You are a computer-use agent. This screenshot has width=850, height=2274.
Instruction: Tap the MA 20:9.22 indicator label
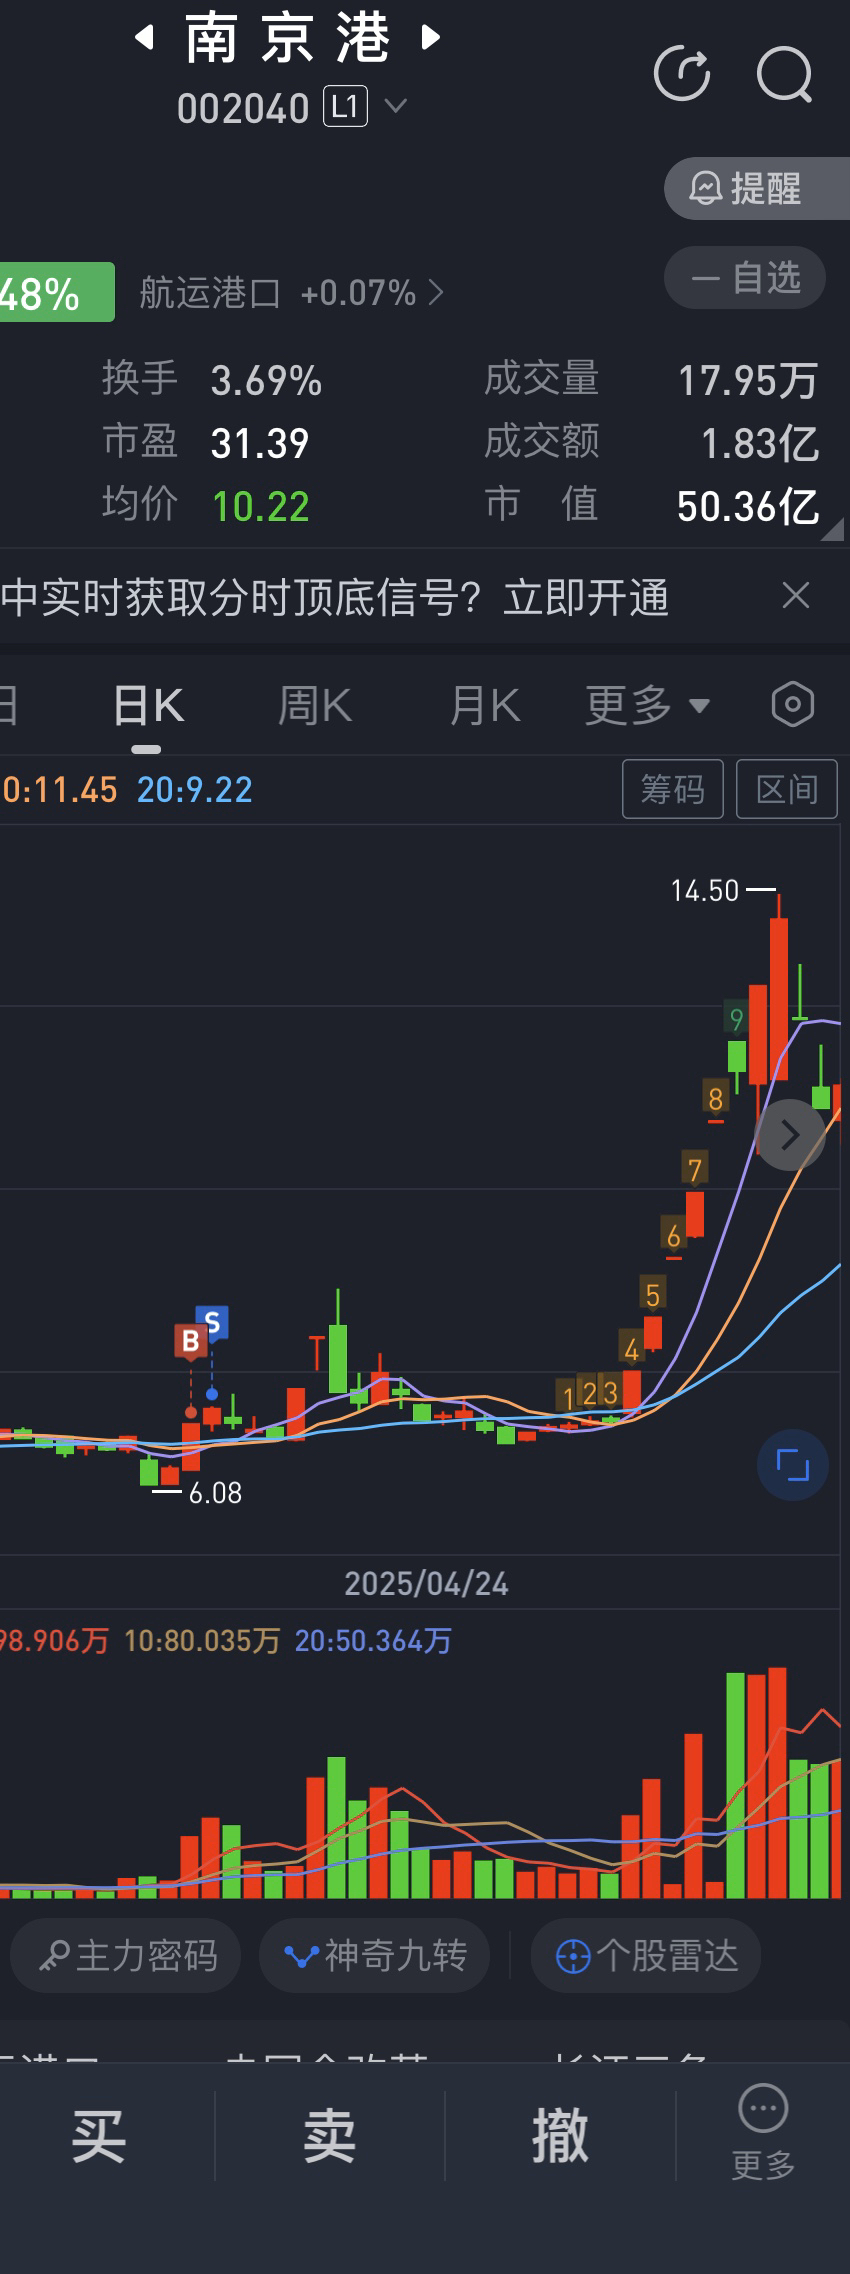[194, 790]
